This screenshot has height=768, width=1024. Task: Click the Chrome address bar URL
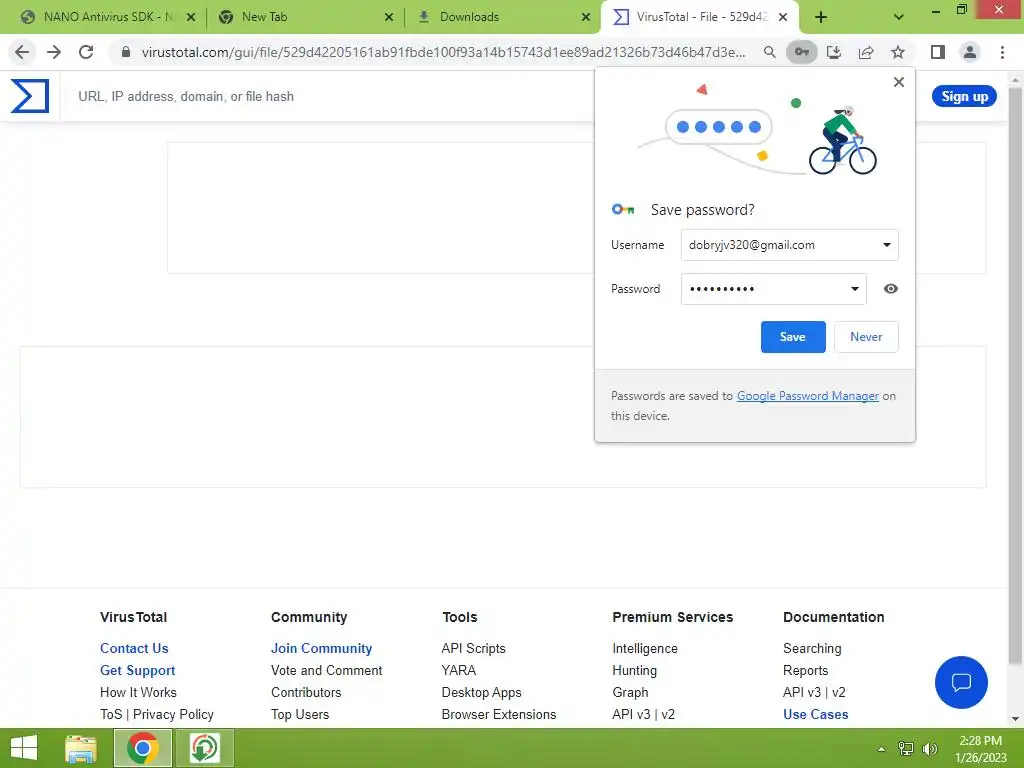click(443, 52)
